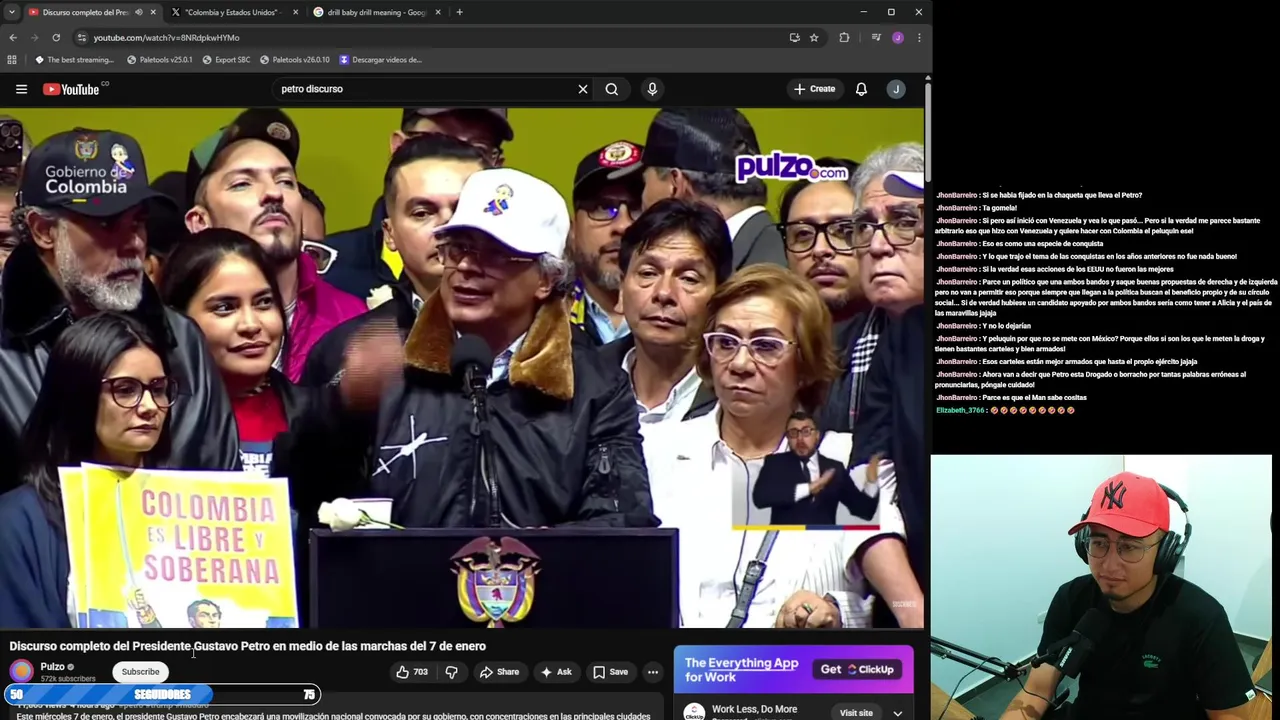Viewport: 1280px width, 720px height.
Task: Open the YouTube hamburger guide menu
Action: pos(21,89)
